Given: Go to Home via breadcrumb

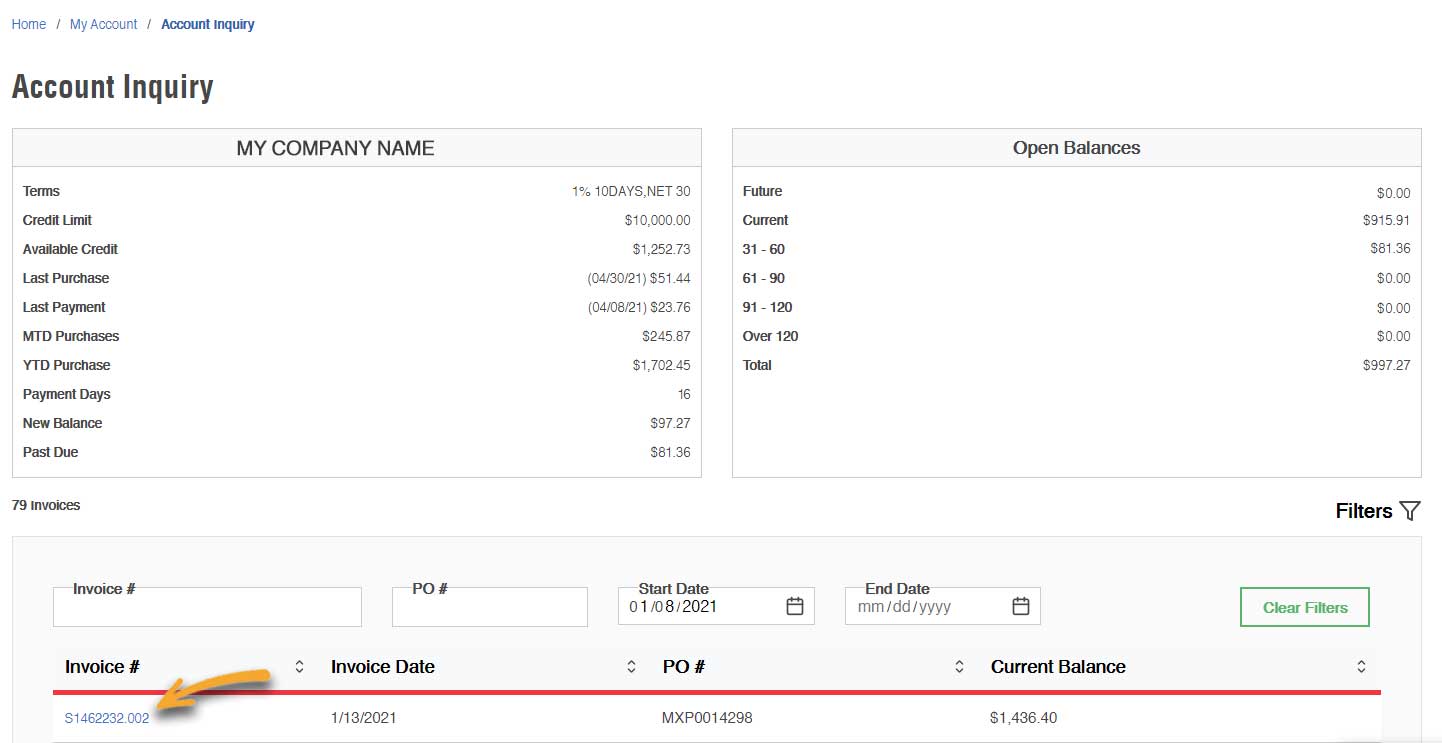Looking at the screenshot, I should (x=29, y=24).
